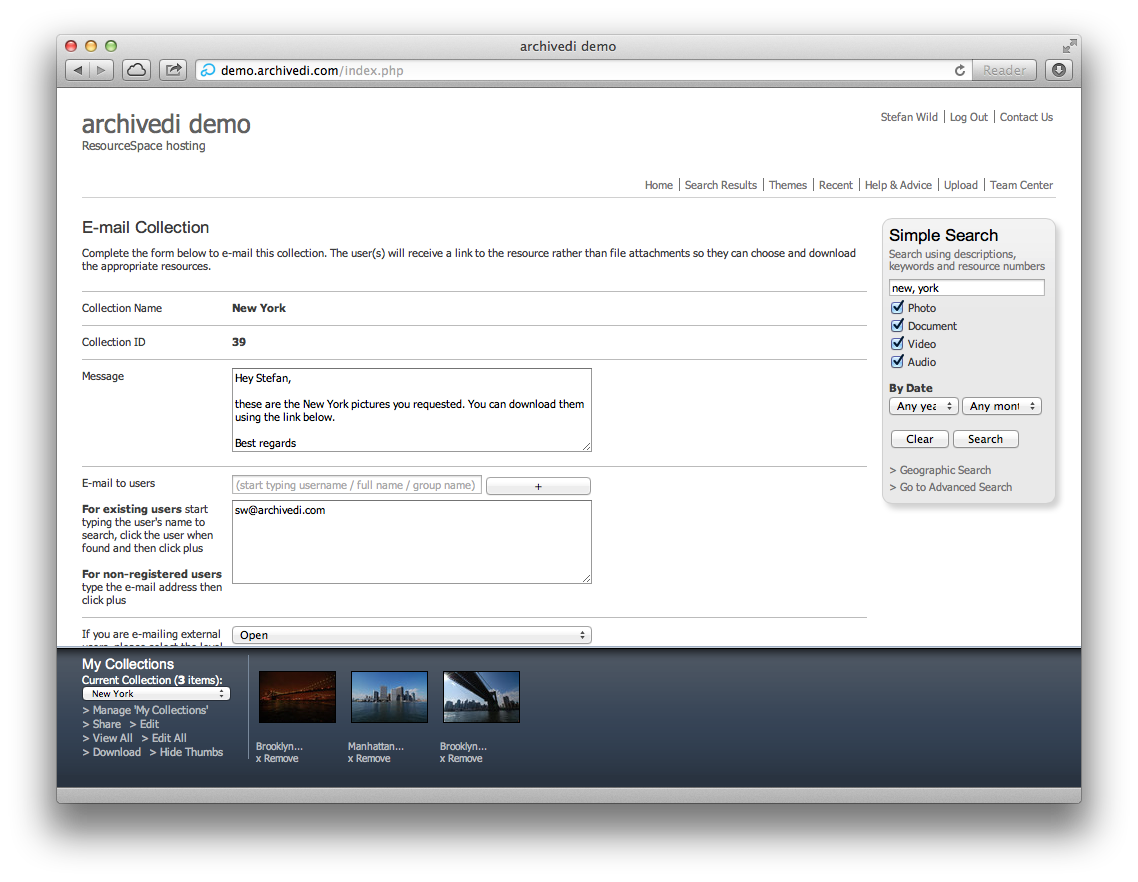Click the Share link in My Collections
Screen dimensions: 1138x882
pyautogui.click(x=107, y=724)
